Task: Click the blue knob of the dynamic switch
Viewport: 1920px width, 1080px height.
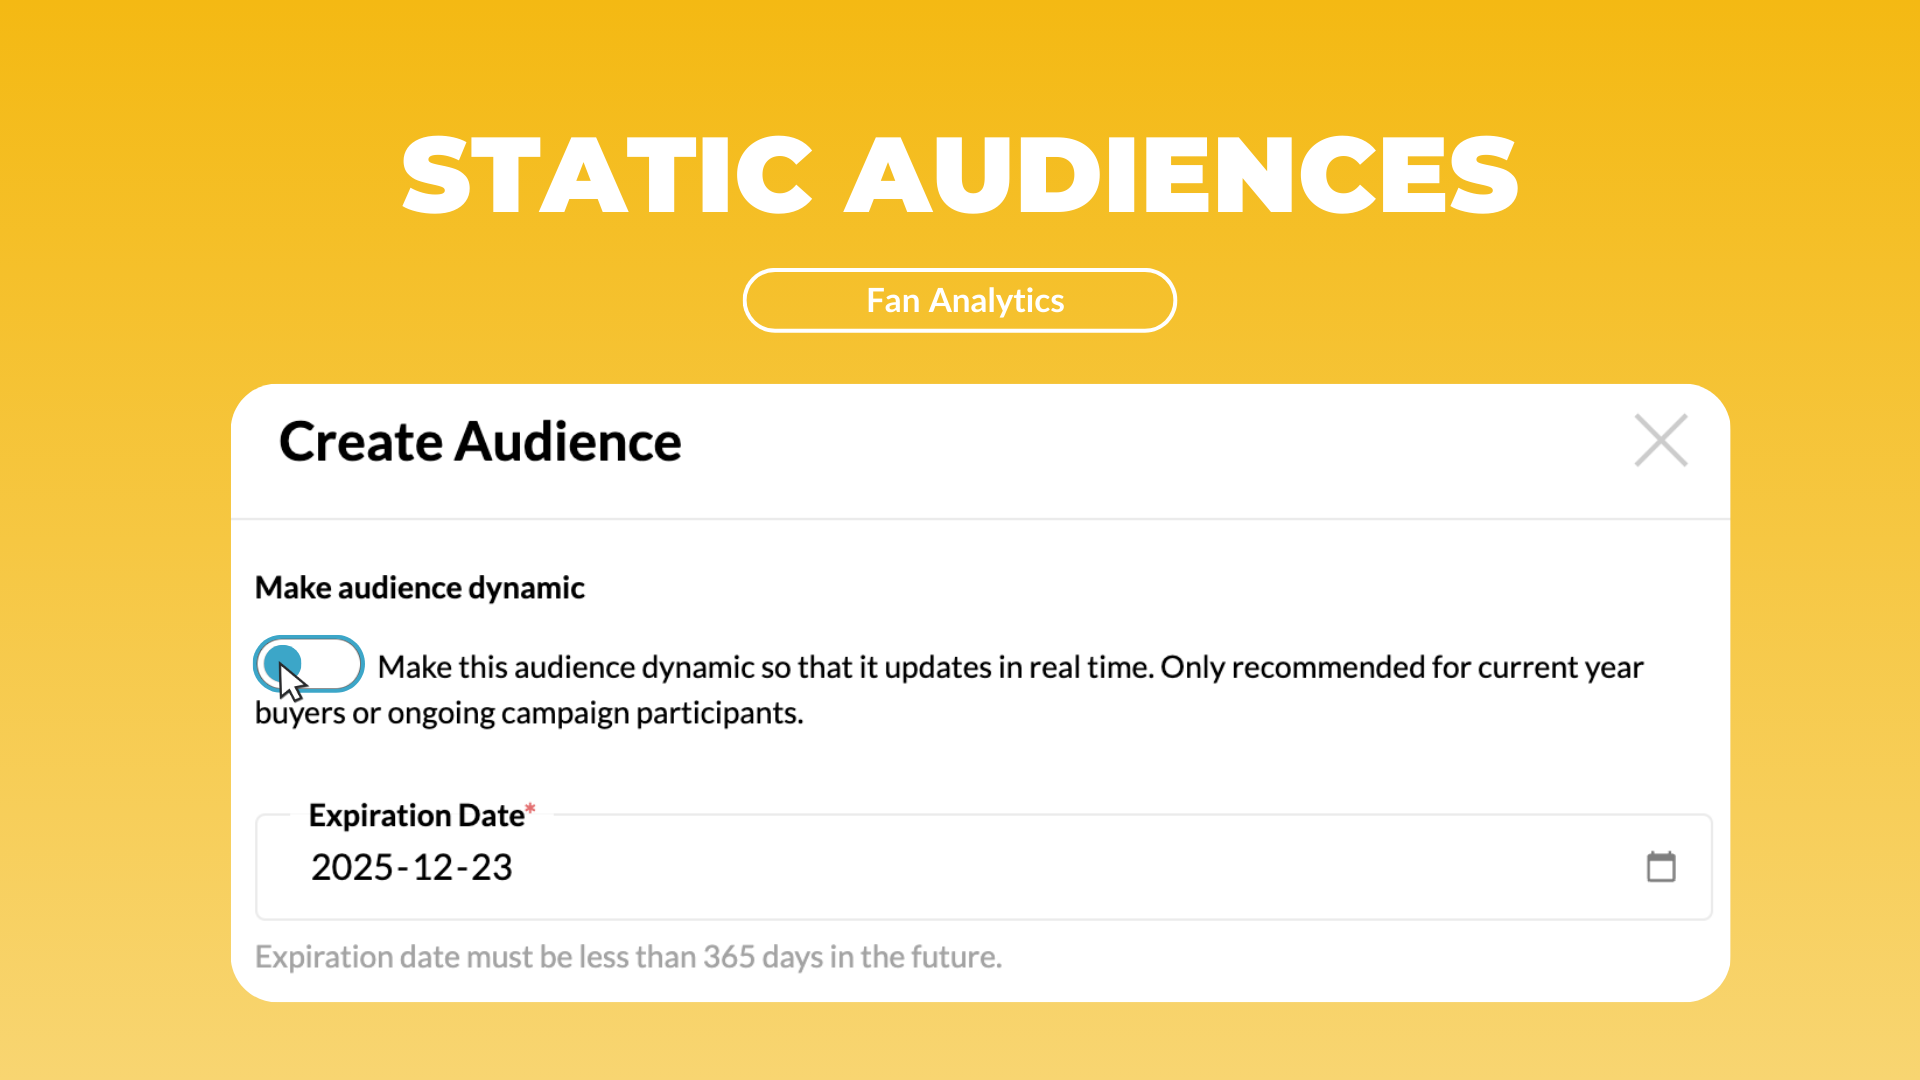Action: [283, 664]
